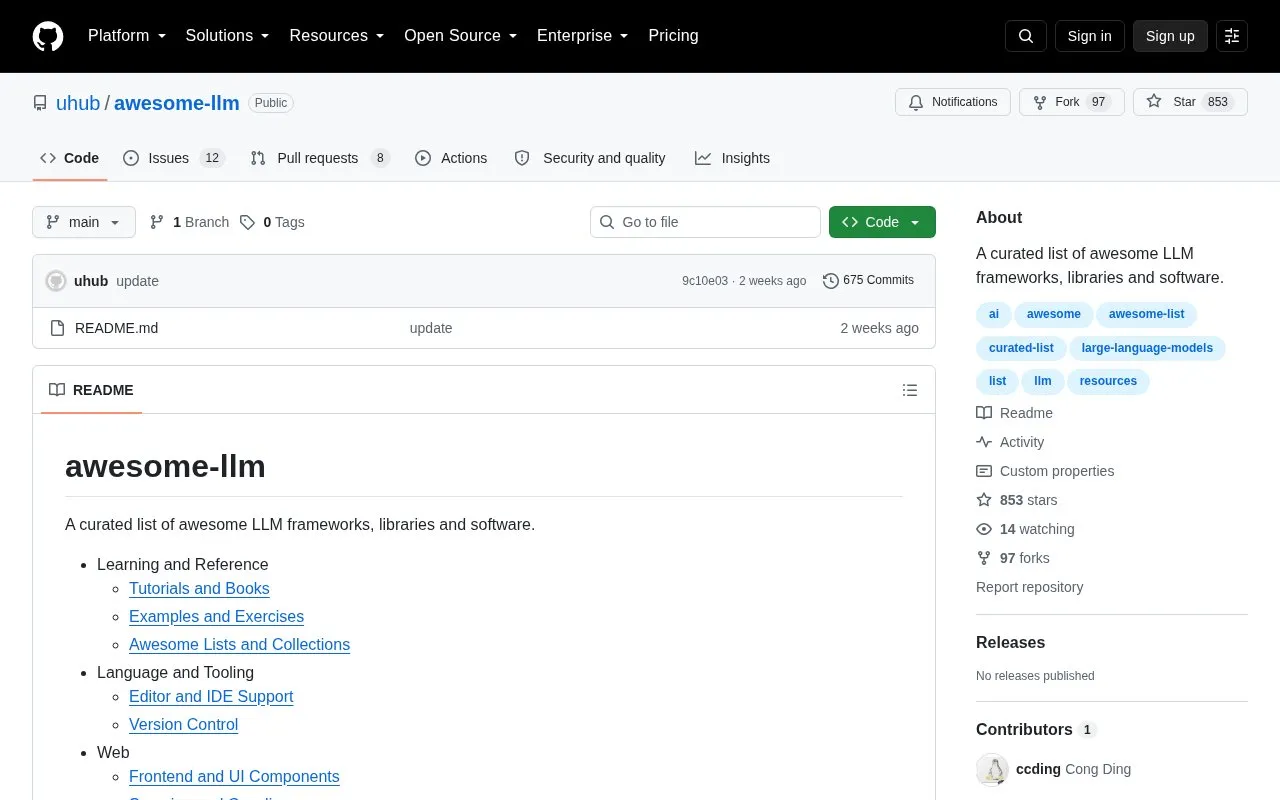
Task: Click uhub avatar in commit row
Action: pos(56,281)
